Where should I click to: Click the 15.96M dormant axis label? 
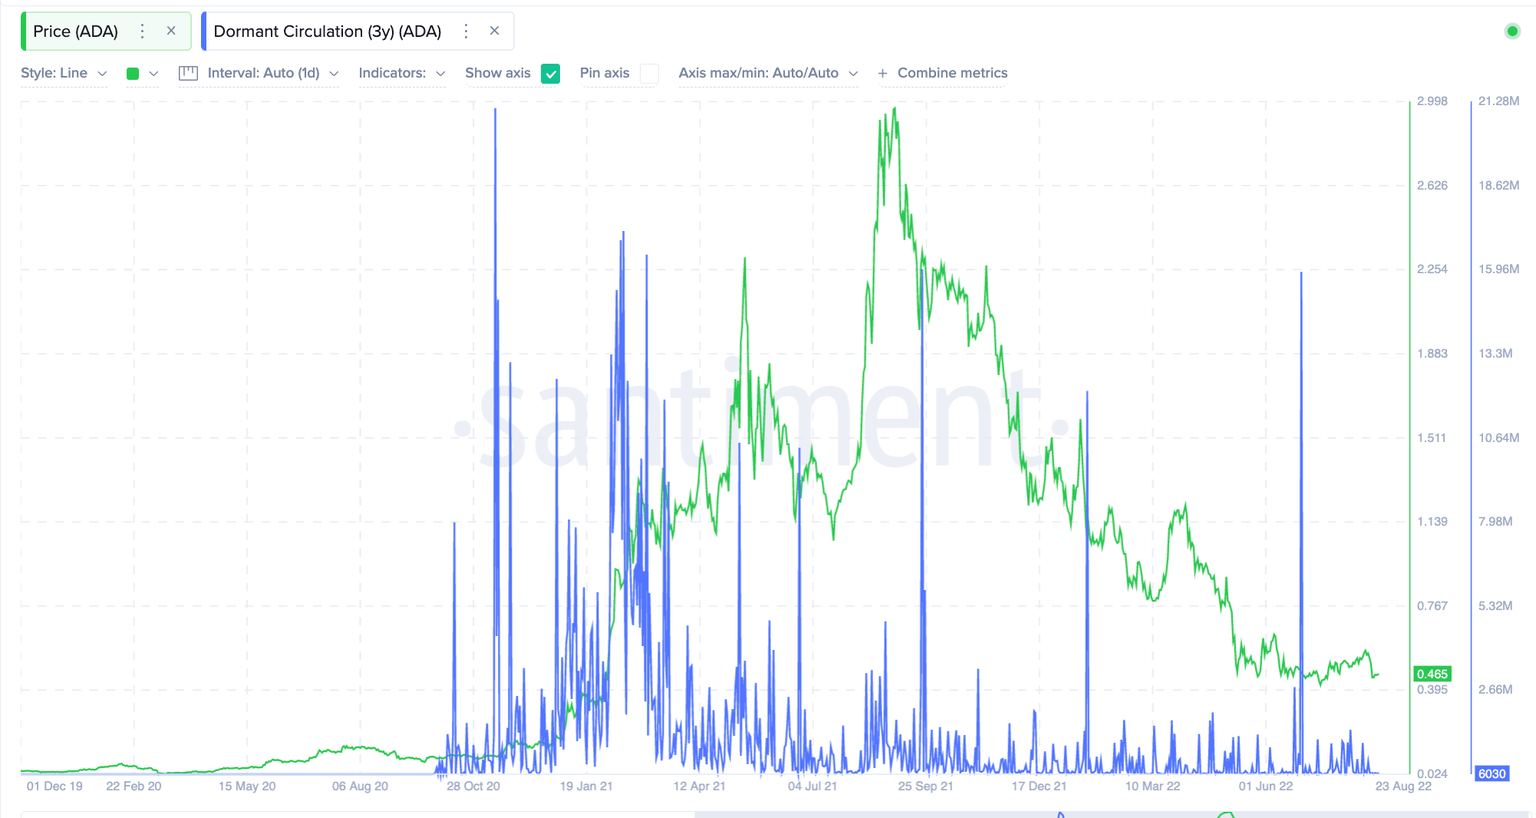[1498, 269]
